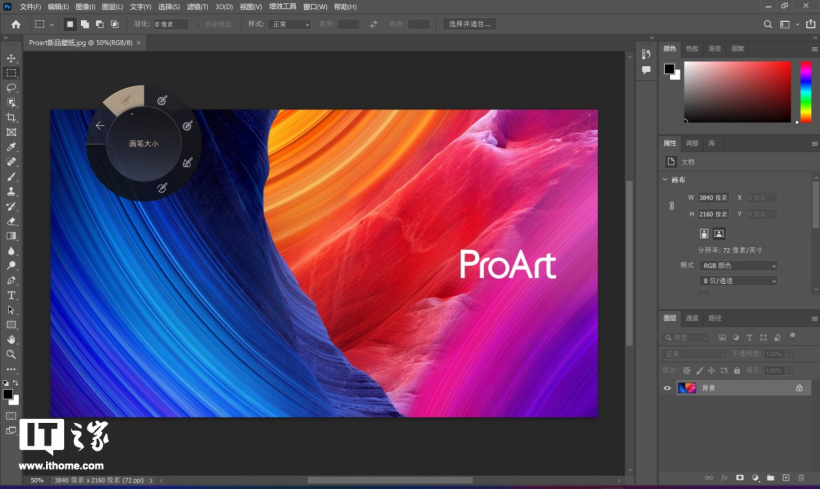Create a new layer from Layers panel
Image resolution: width=820 pixels, height=489 pixels.
tap(787, 478)
